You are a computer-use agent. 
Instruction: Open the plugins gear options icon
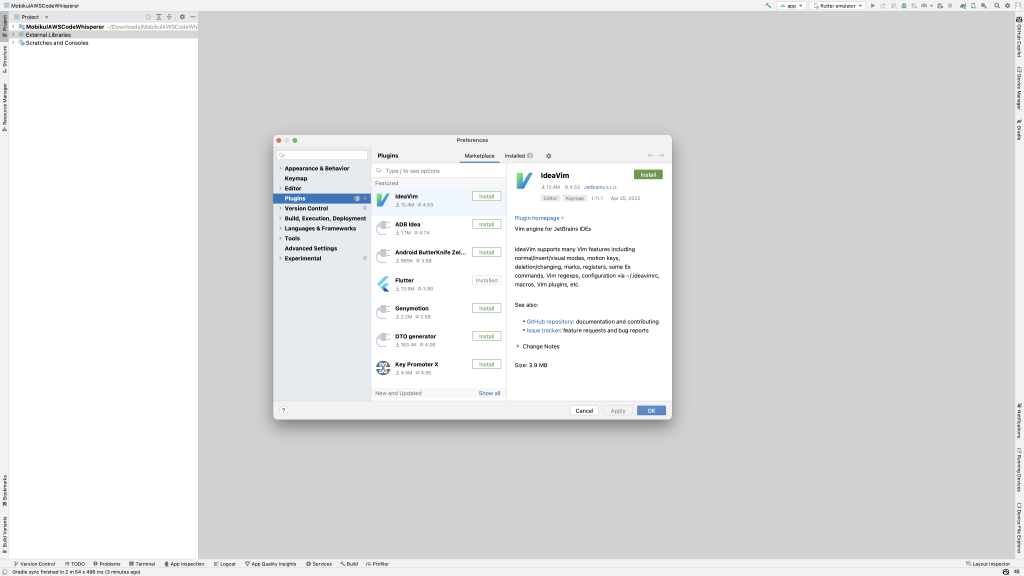pyautogui.click(x=549, y=156)
